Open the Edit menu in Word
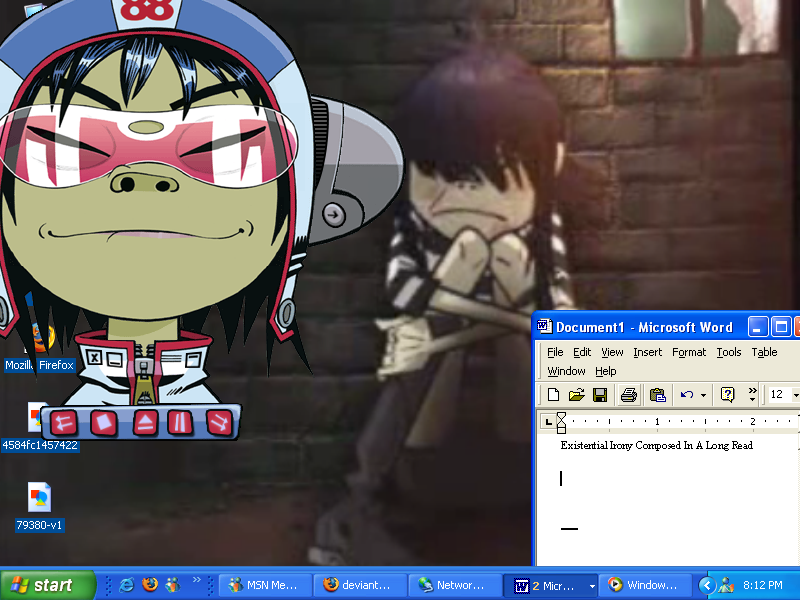The width and height of the screenshot is (800, 600). tap(582, 352)
